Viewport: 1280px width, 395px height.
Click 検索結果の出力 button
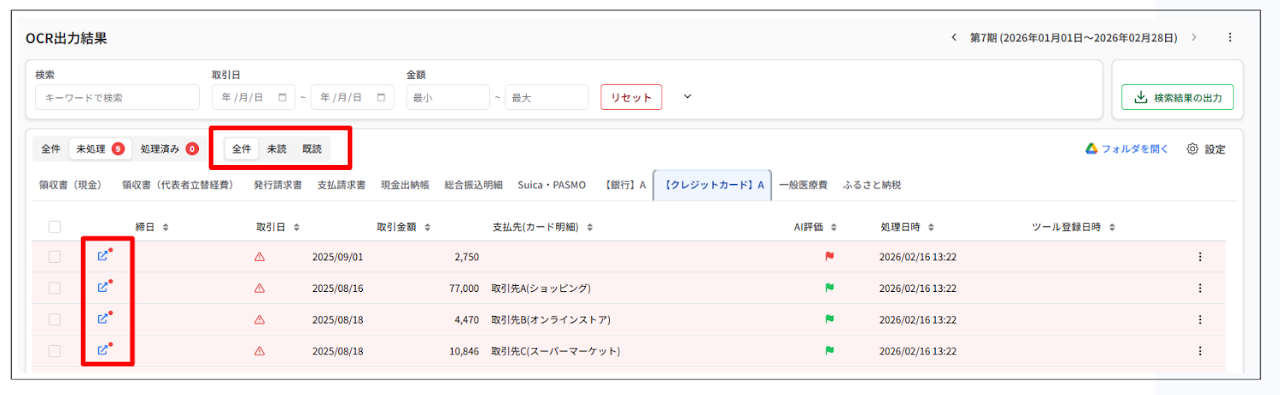[x=1178, y=97]
